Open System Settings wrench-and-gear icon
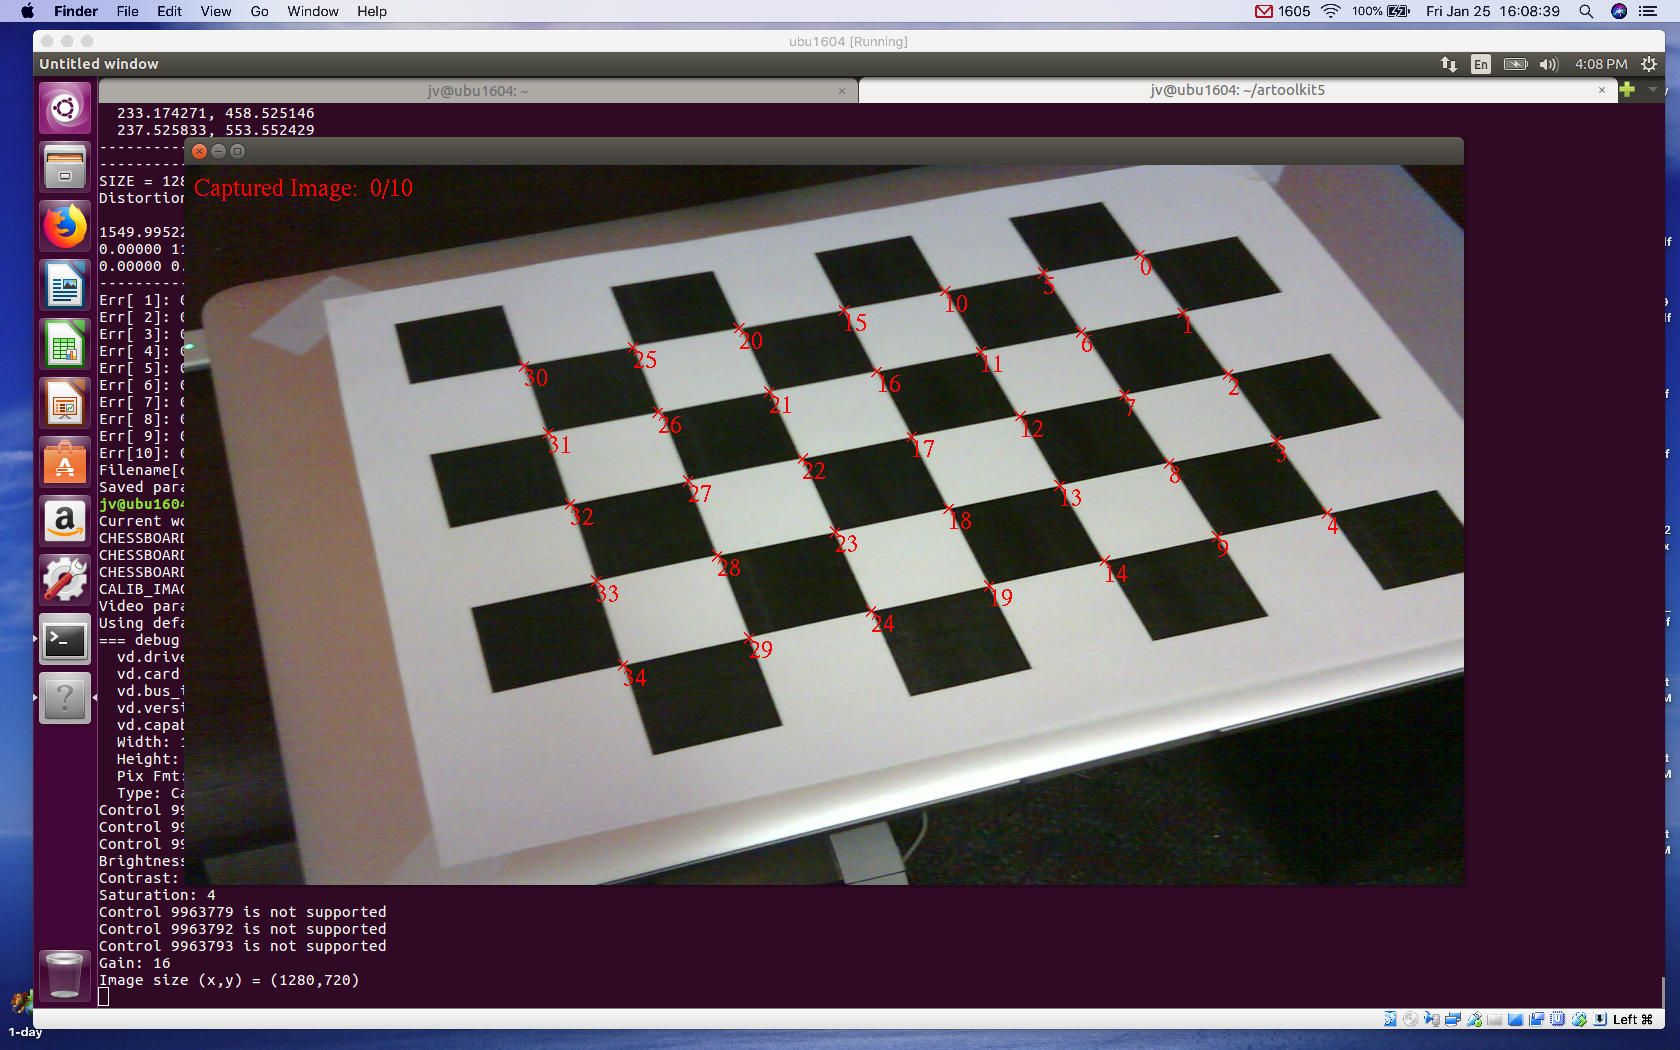The width and height of the screenshot is (1680, 1050). [65, 580]
